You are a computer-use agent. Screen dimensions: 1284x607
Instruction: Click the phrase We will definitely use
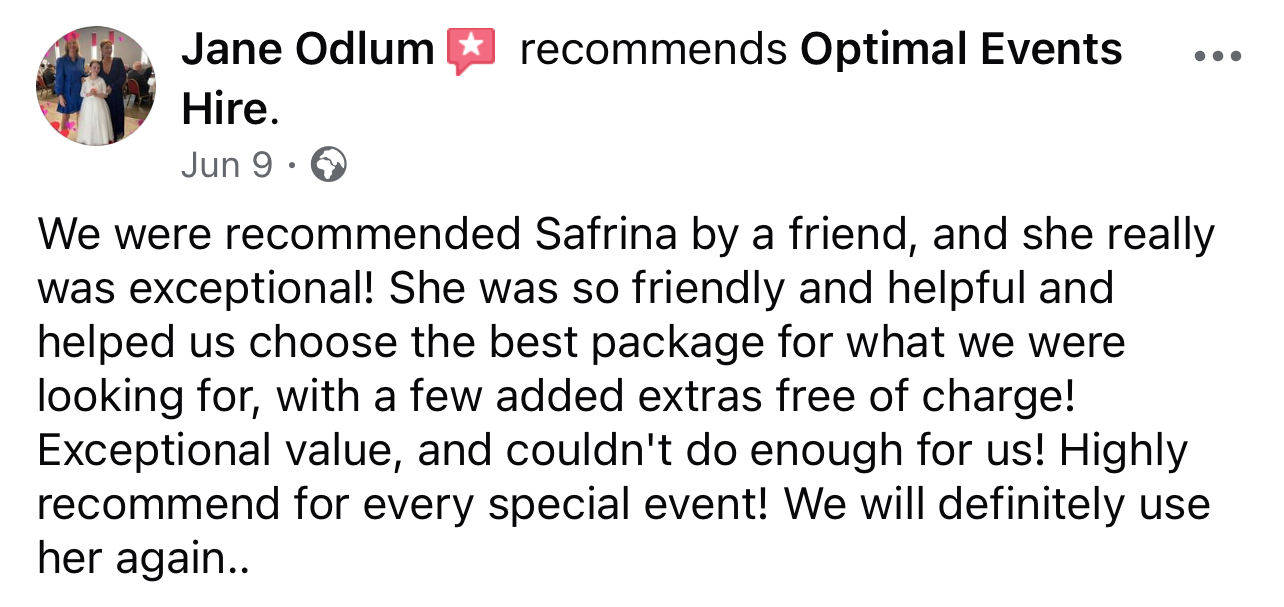tap(997, 505)
